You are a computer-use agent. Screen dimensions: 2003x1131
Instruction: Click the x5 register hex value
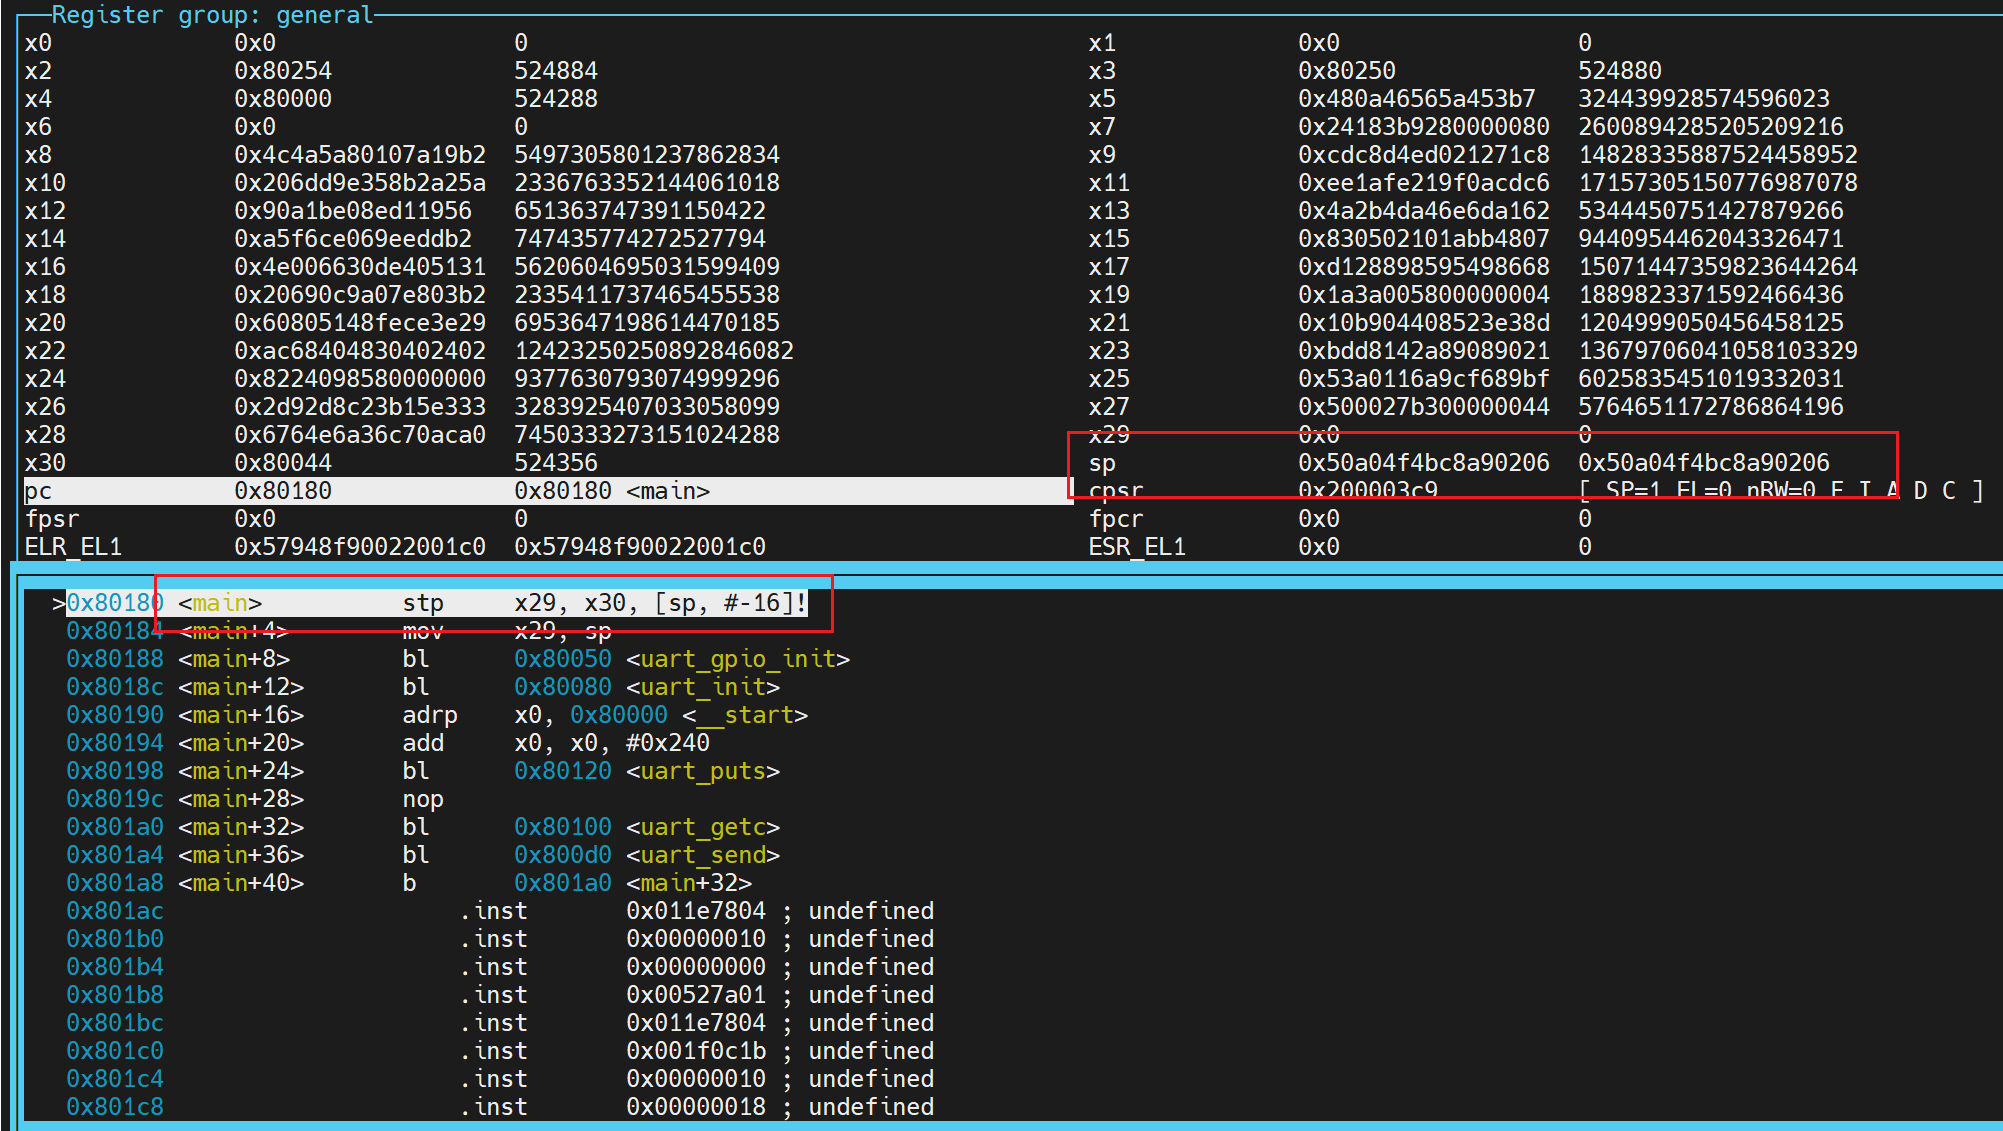[x=1415, y=99]
